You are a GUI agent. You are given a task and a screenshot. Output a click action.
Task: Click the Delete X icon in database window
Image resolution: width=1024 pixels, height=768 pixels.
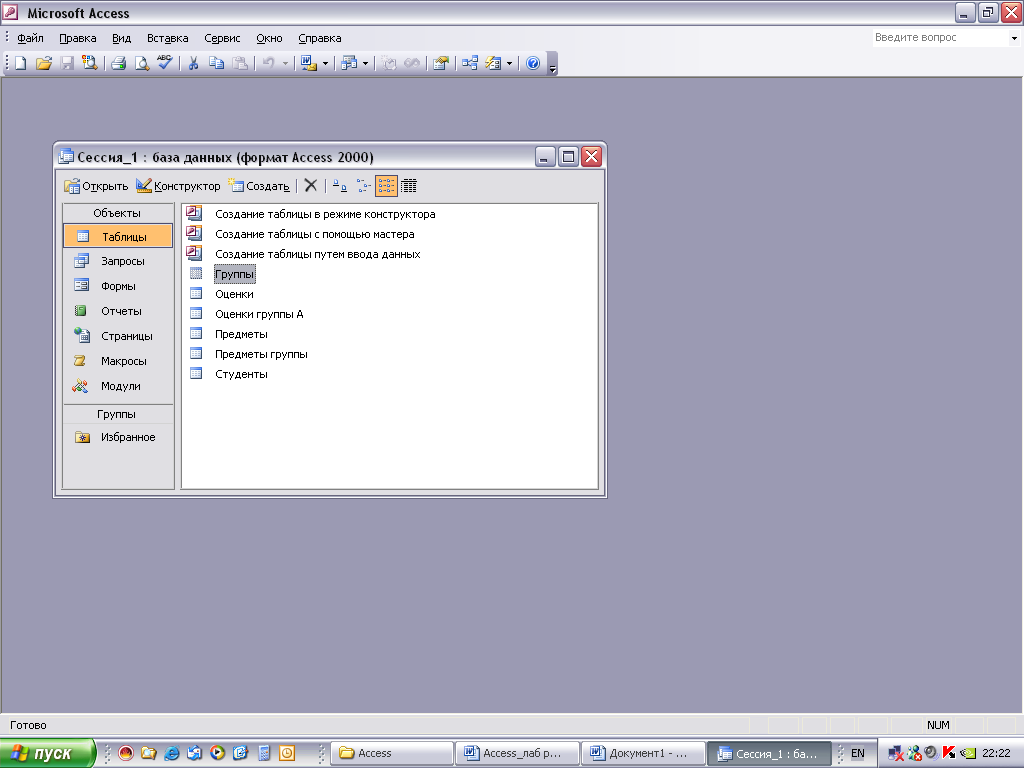pyautogui.click(x=311, y=185)
